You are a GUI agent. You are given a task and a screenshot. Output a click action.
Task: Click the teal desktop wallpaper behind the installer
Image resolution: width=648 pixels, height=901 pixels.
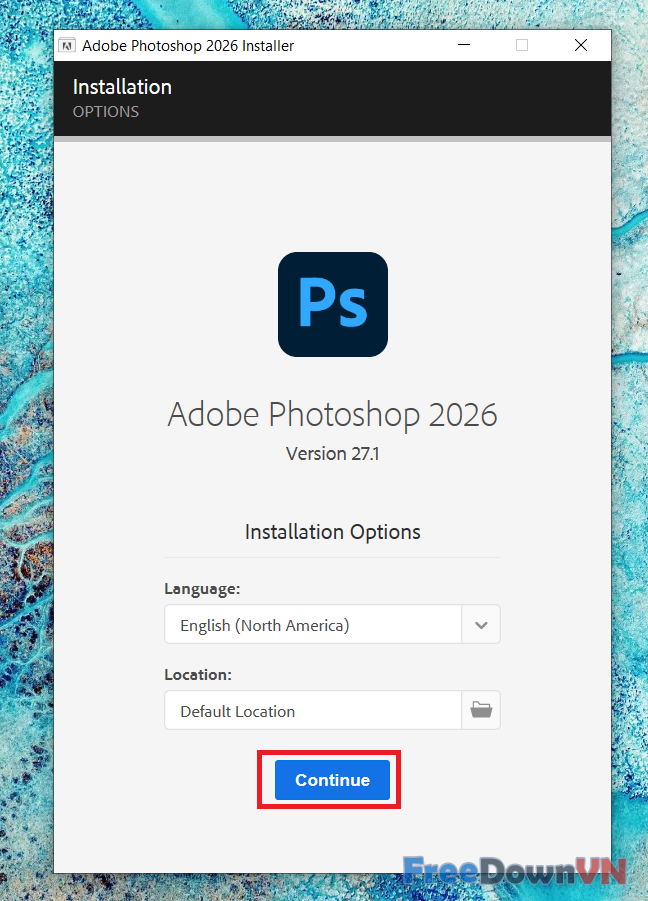point(26,450)
